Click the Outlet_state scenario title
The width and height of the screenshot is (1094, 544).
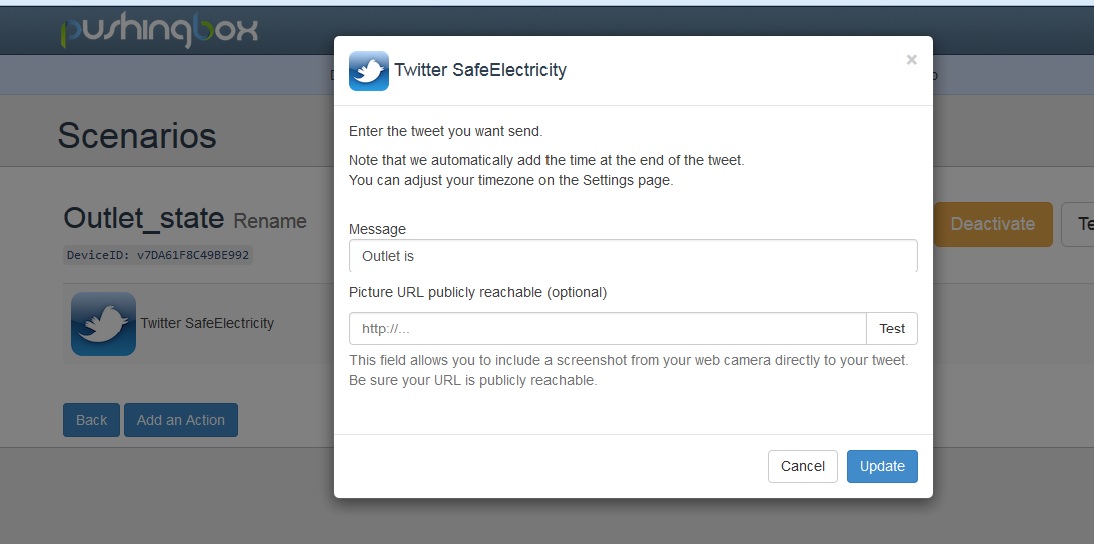144,218
